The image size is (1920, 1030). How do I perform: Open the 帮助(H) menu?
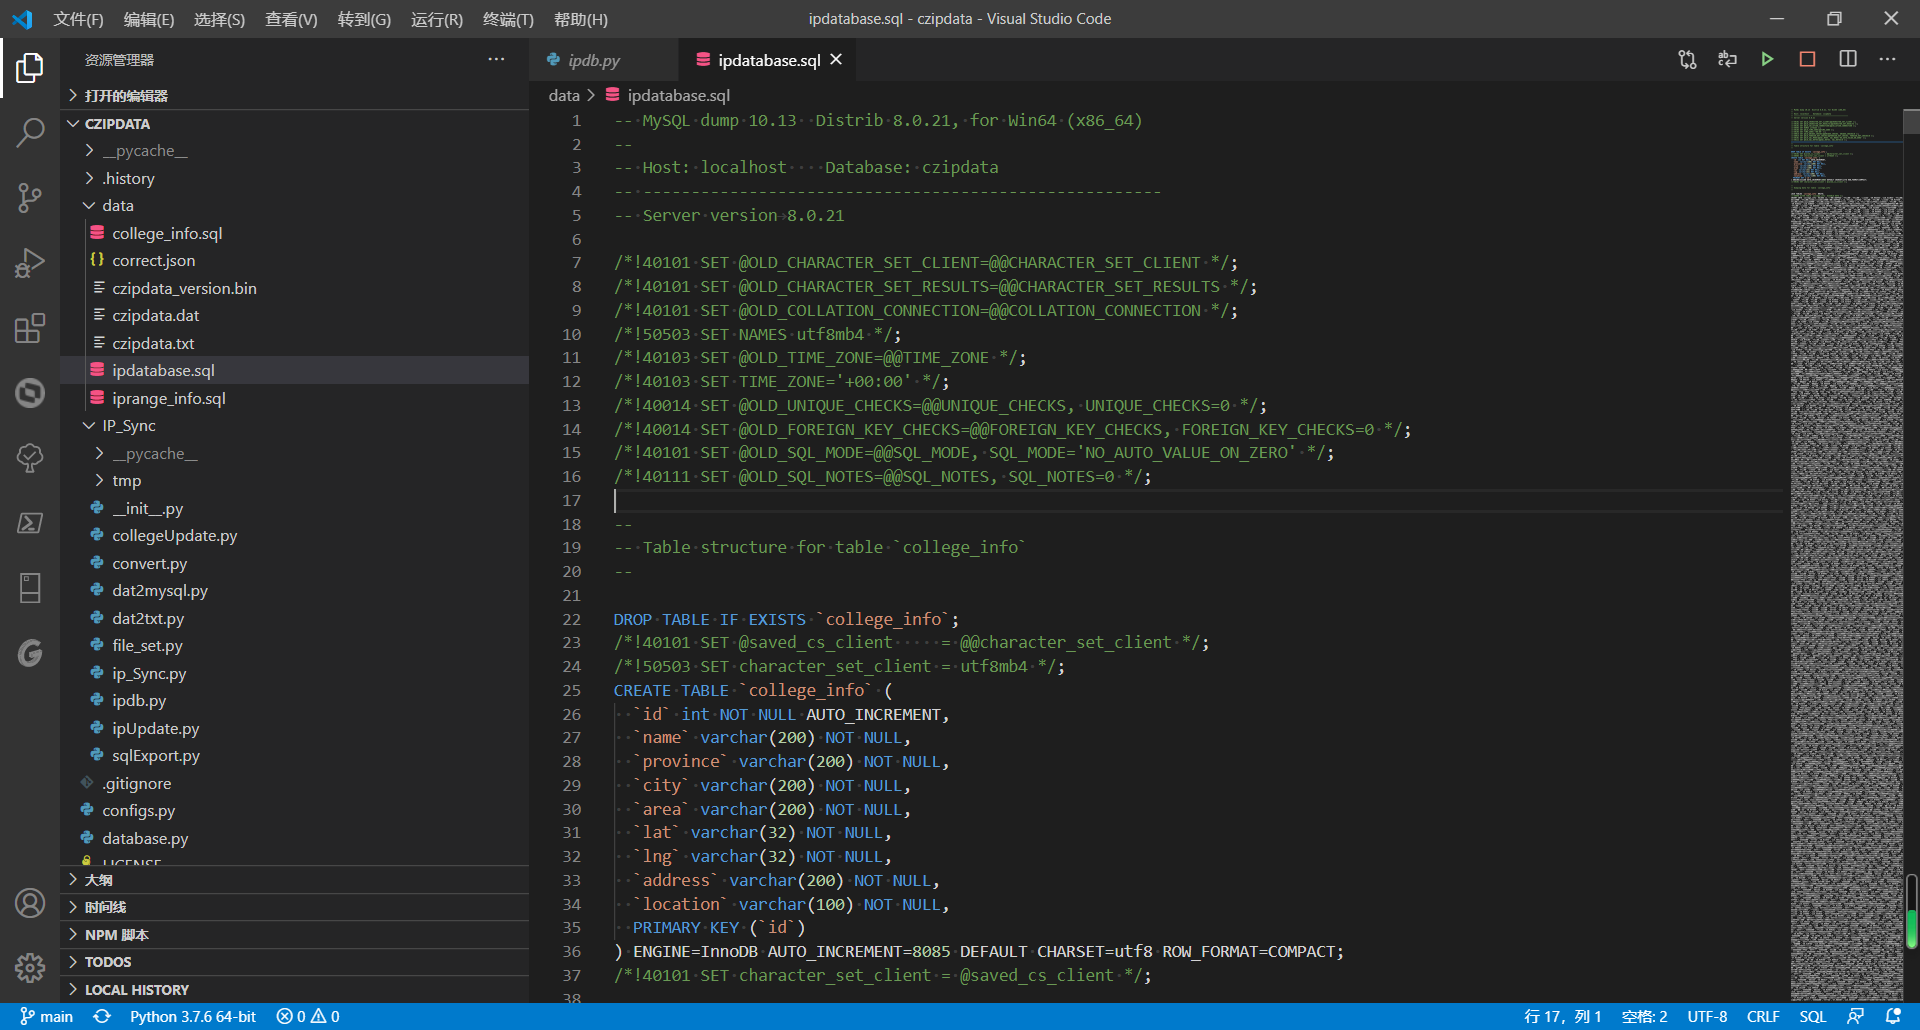pos(580,19)
